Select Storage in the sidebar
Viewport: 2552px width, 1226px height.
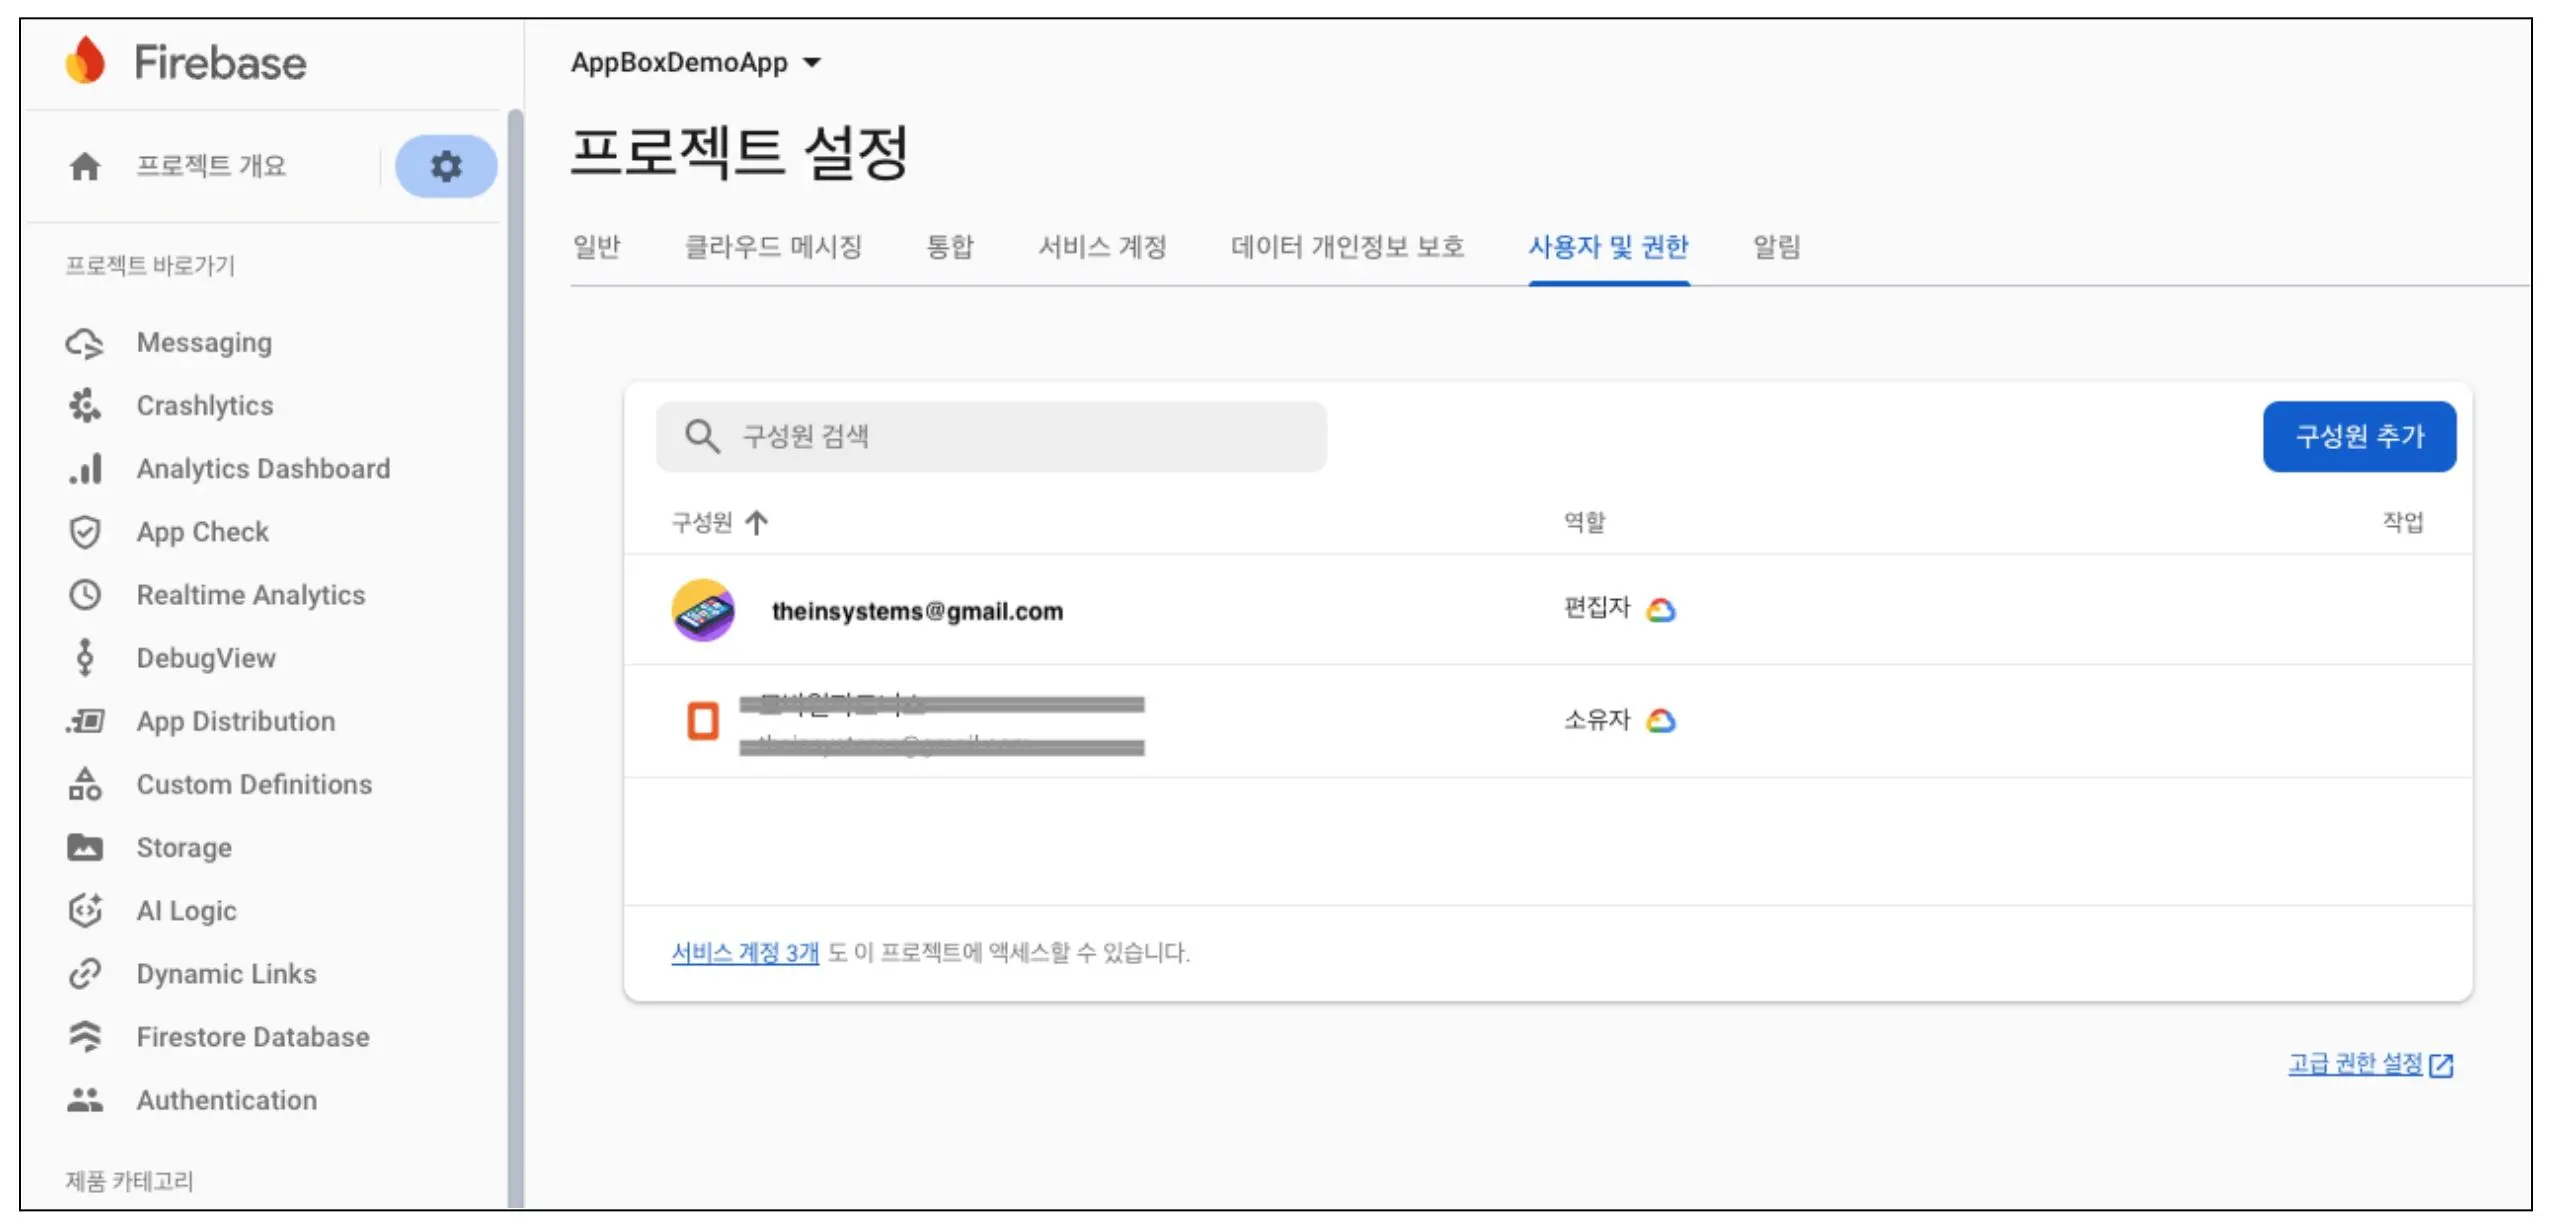pyautogui.click(x=184, y=847)
